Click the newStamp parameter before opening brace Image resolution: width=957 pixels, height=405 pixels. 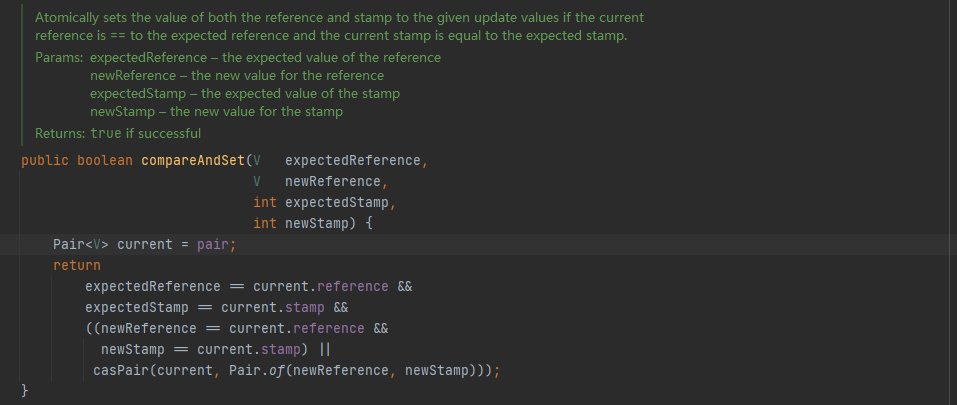tap(317, 223)
